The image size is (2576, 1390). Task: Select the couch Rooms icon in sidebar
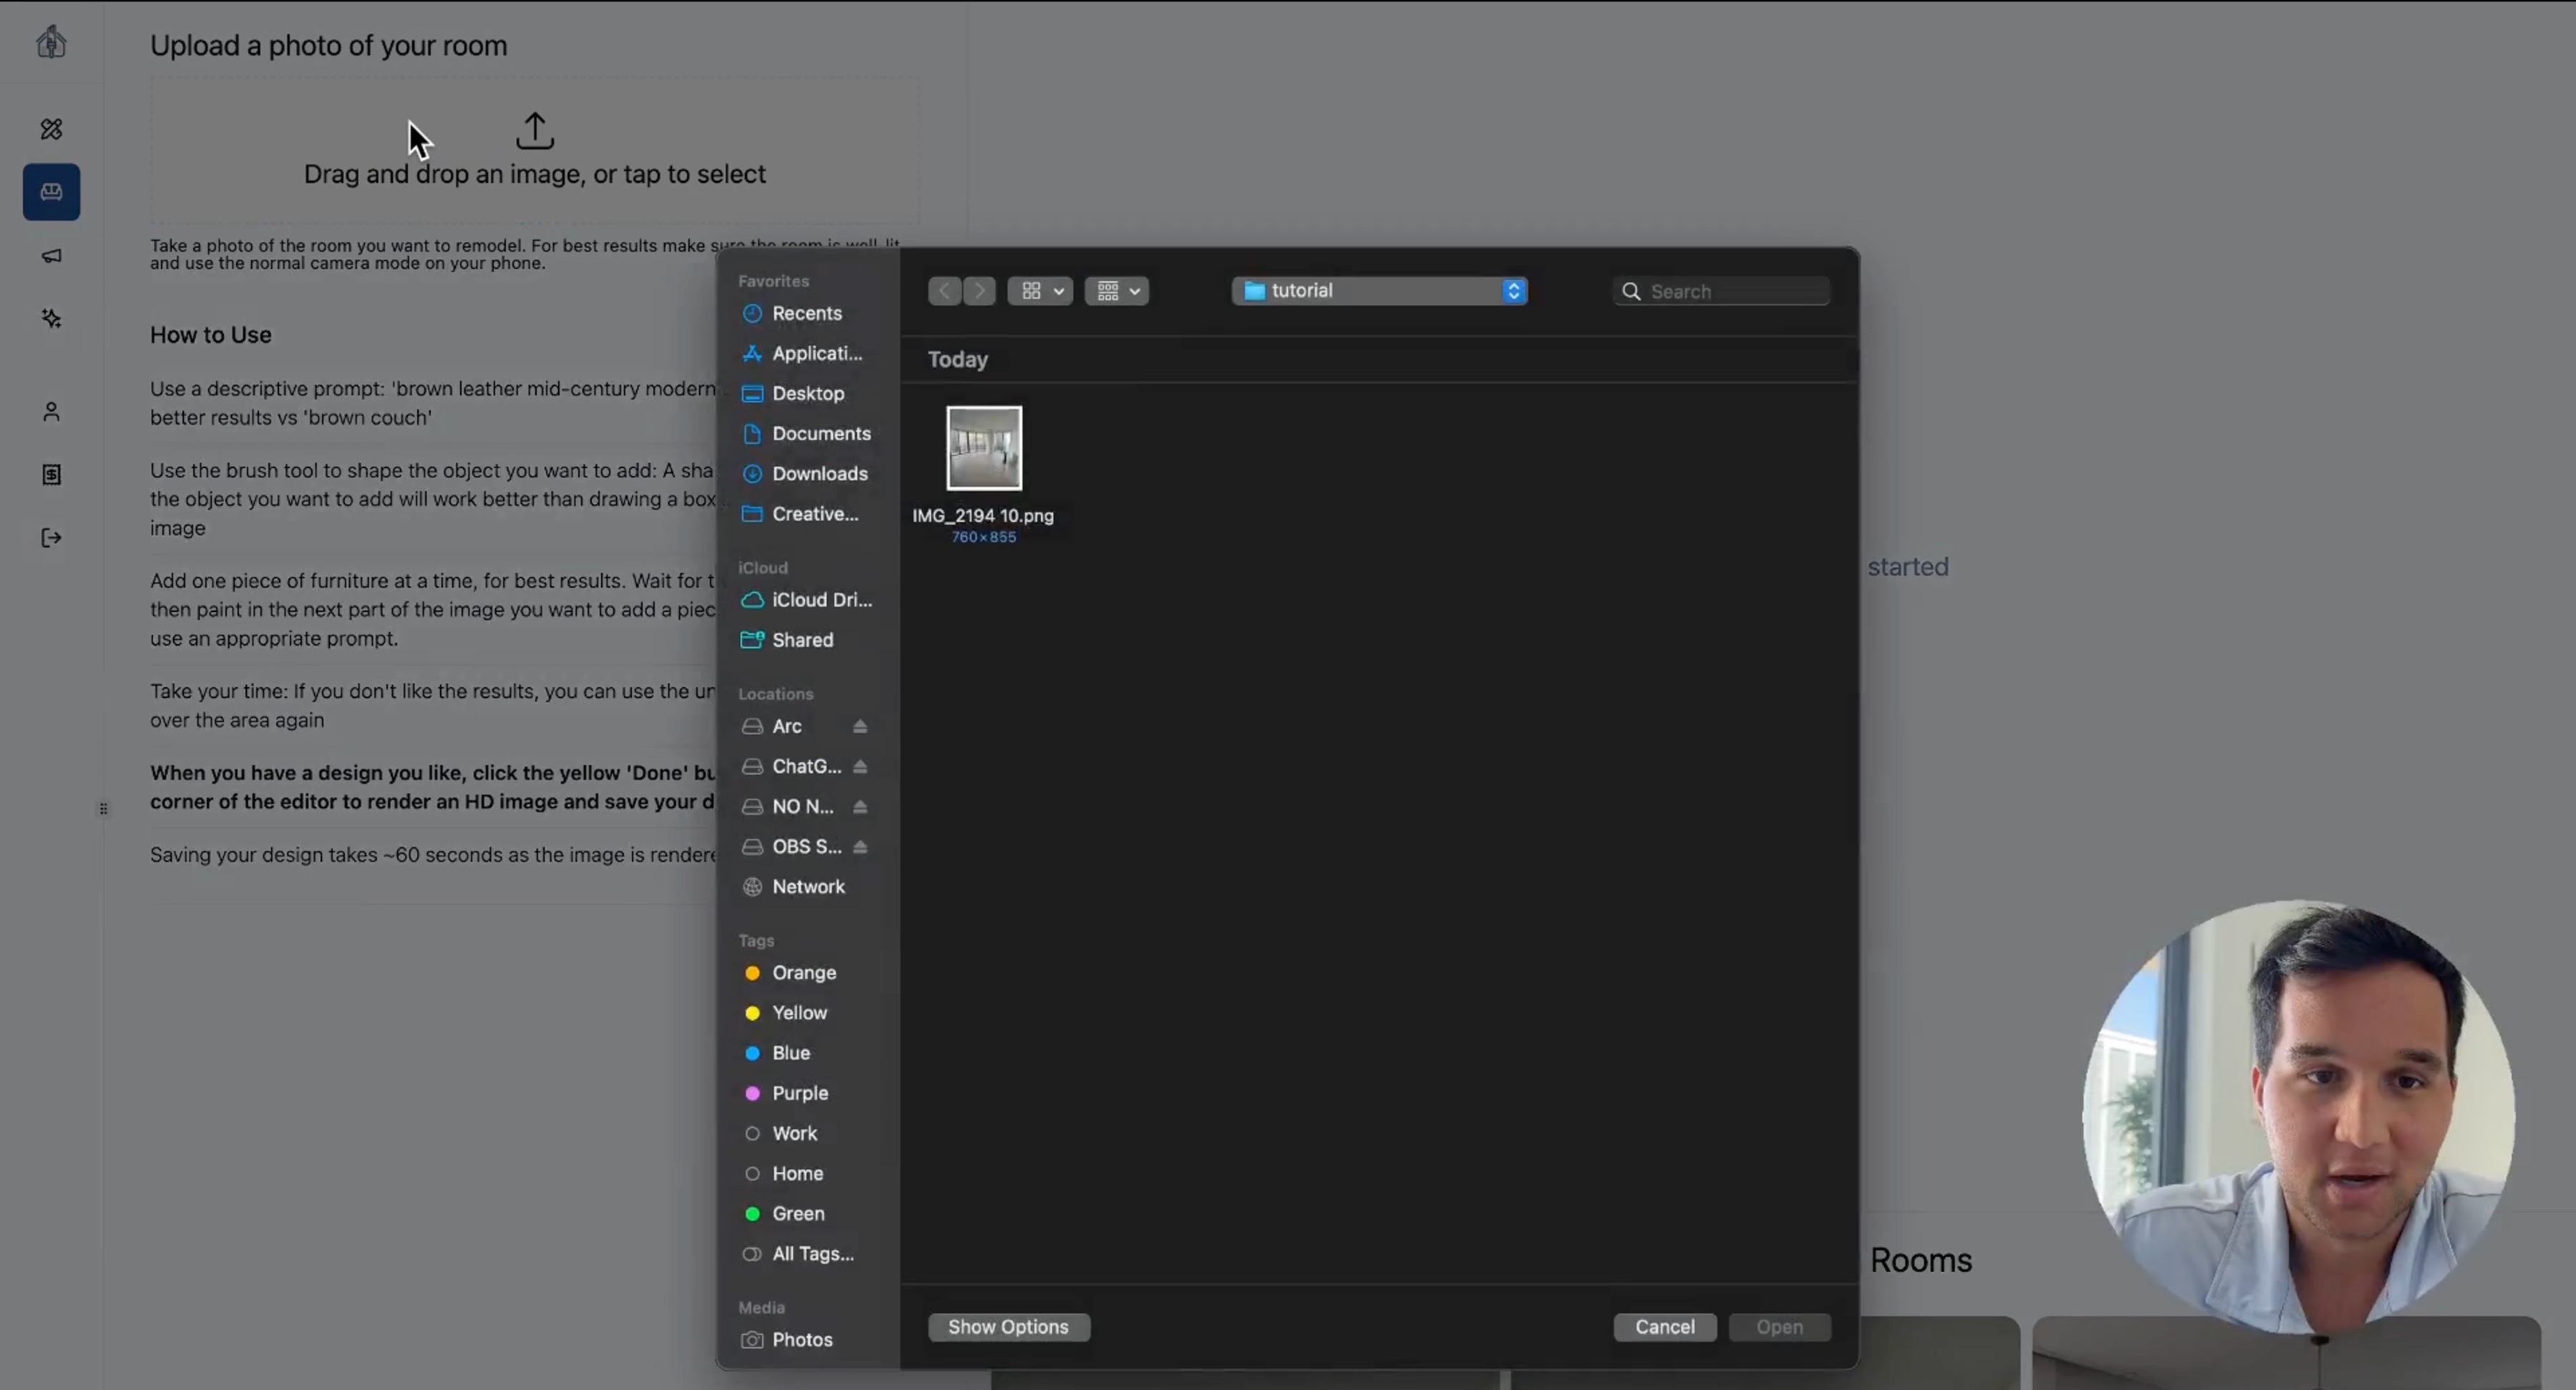[x=50, y=192]
